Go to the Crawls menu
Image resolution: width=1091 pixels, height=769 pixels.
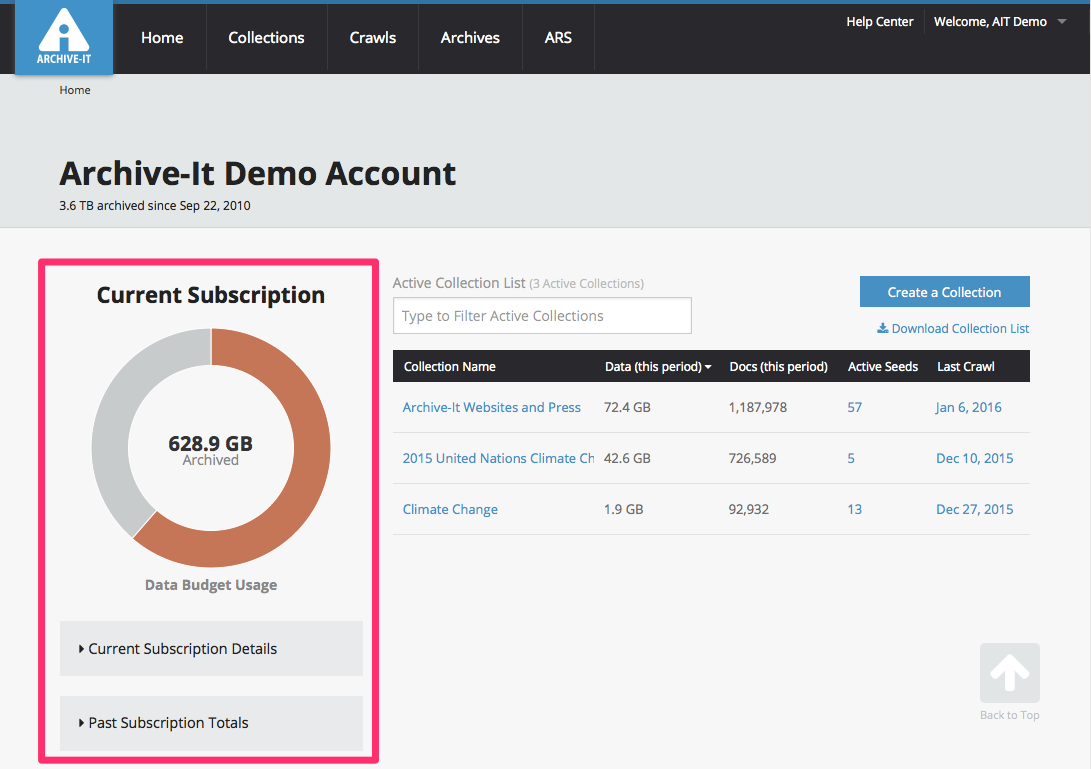pyautogui.click(x=373, y=38)
